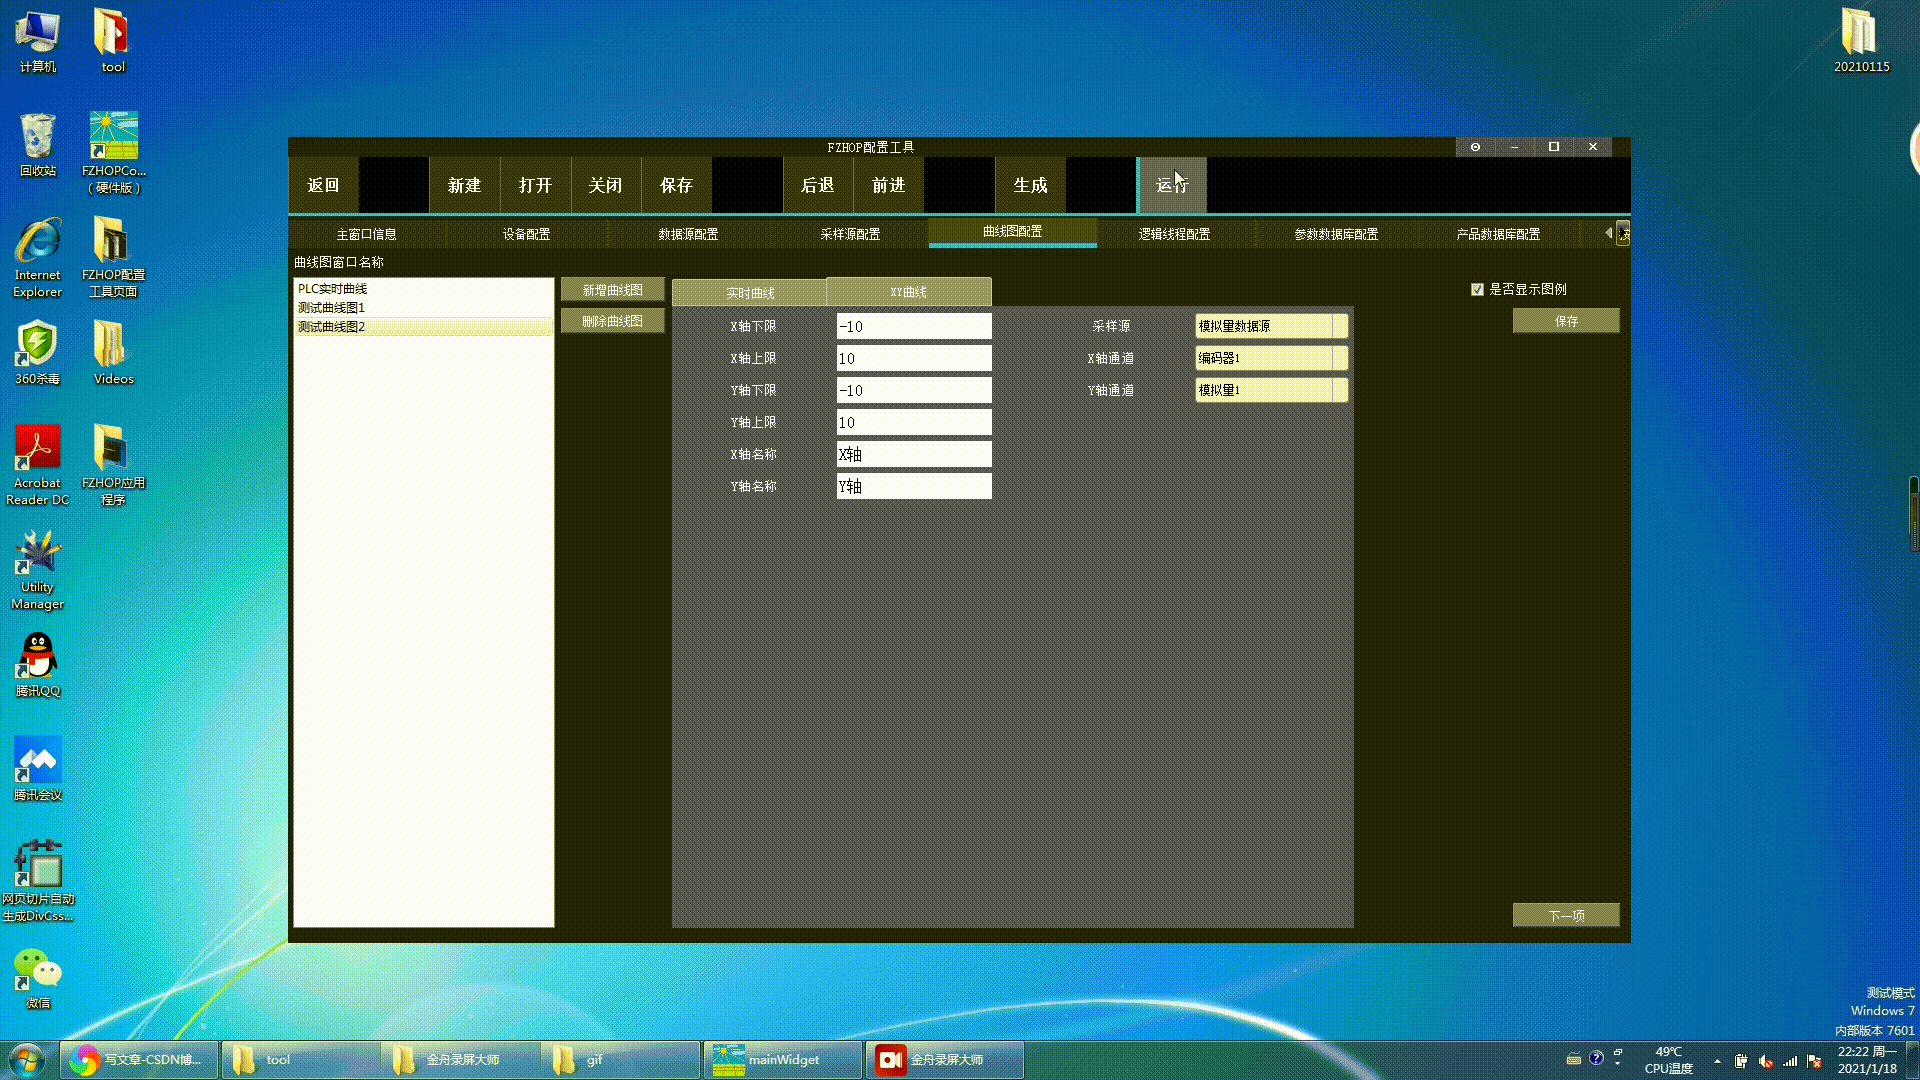The height and width of the screenshot is (1080, 1920).
Task: Click the Action Center flag icon
Action: (1814, 1061)
